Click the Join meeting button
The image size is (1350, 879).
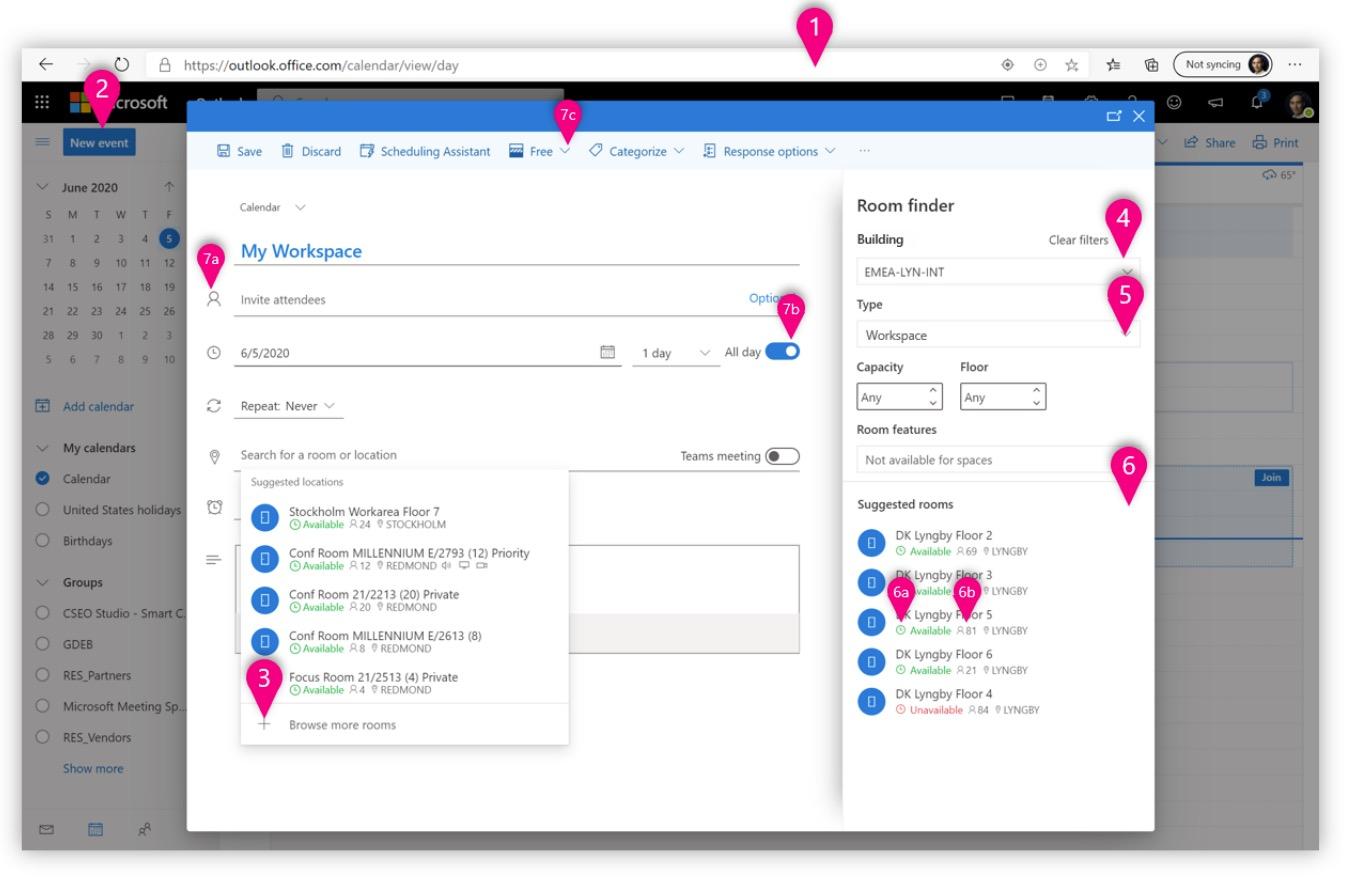pyautogui.click(x=1271, y=477)
